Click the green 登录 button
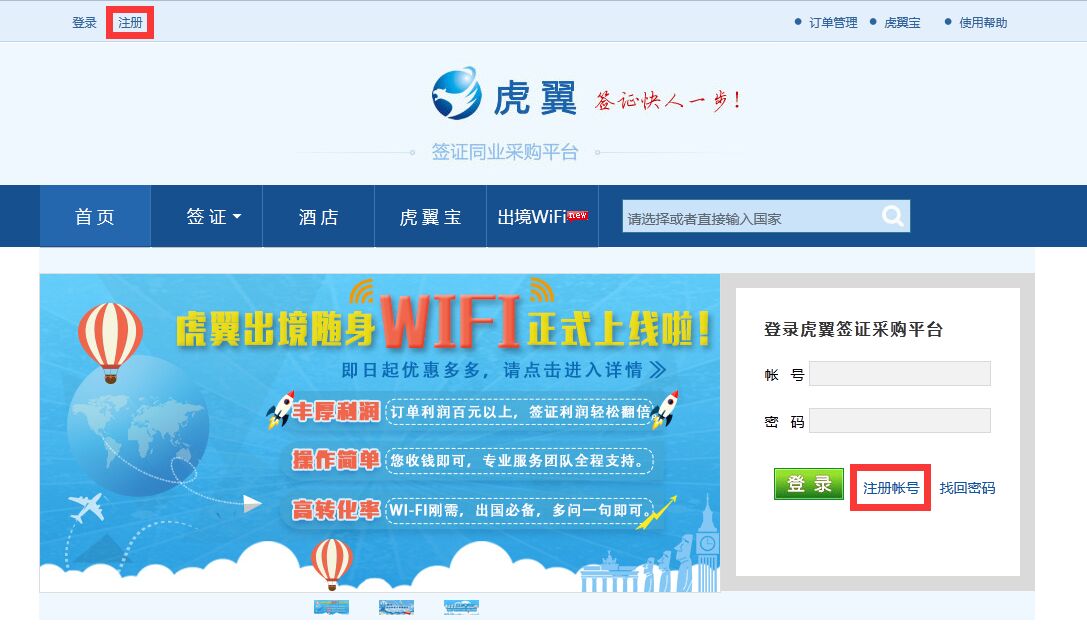Image resolution: width=1087 pixels, height=631 pixels. 808,484
